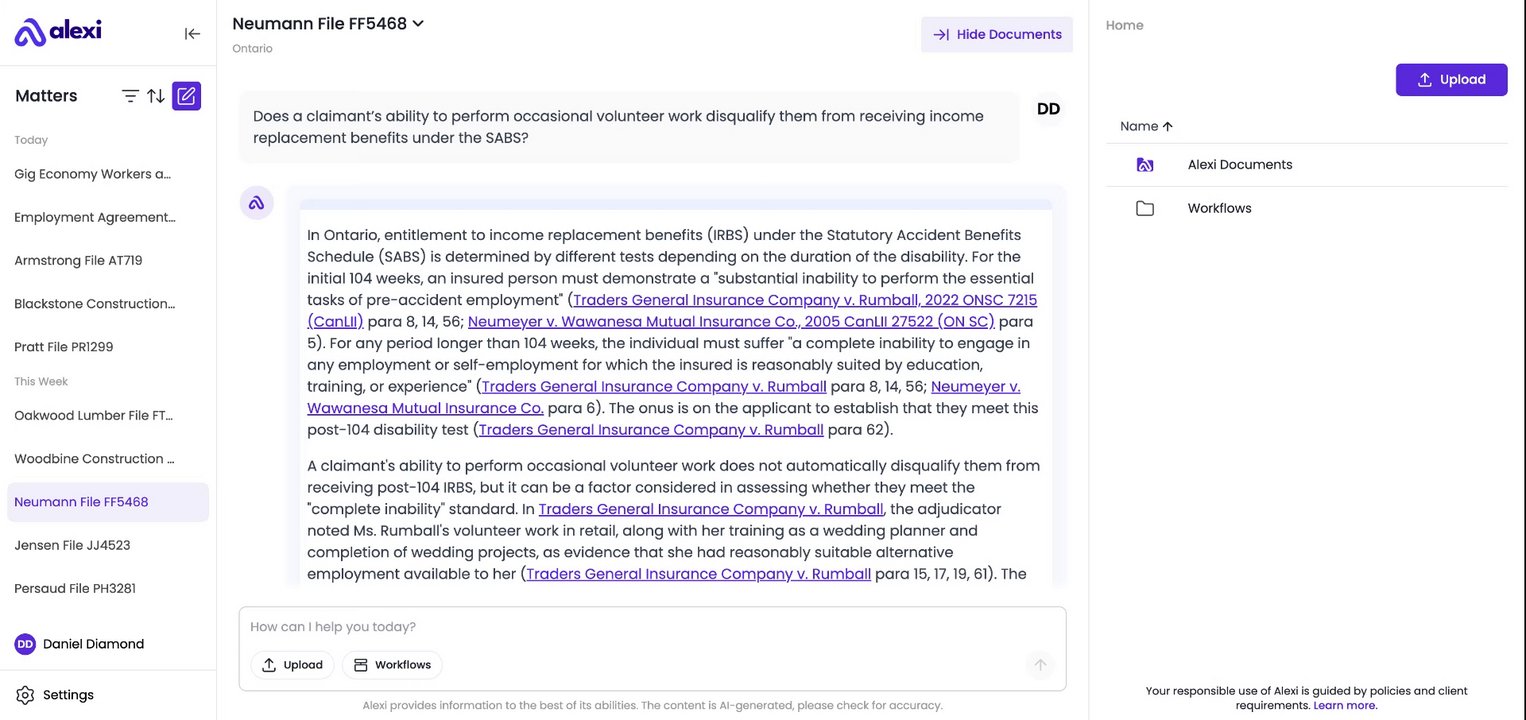Select the Jensen File JJ4523 matter
The width and height of the screenshot is (1526, 720).
coord(72,546)
